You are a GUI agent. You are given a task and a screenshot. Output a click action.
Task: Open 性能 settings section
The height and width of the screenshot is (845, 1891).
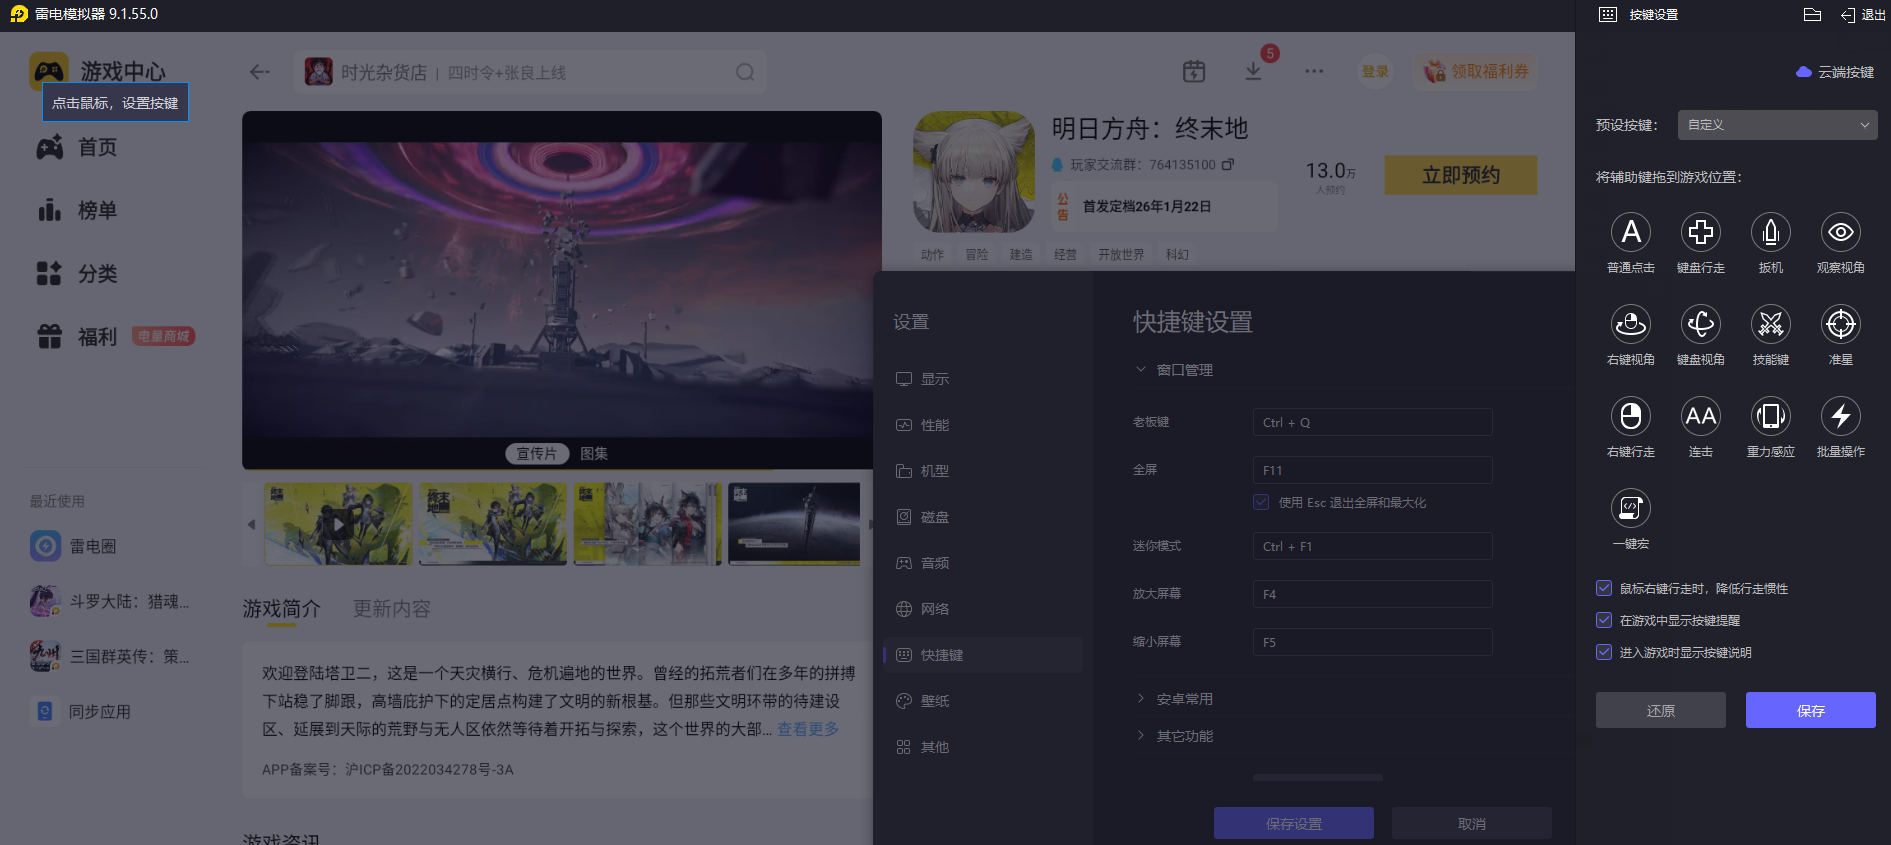coord(983,425)
